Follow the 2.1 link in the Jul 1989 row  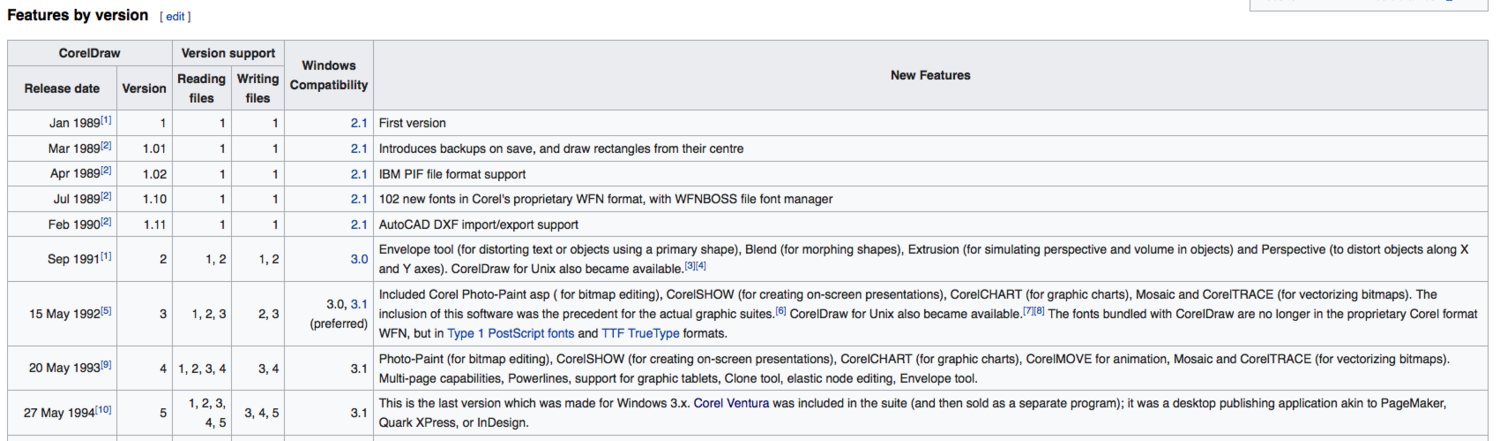point(359,200)
